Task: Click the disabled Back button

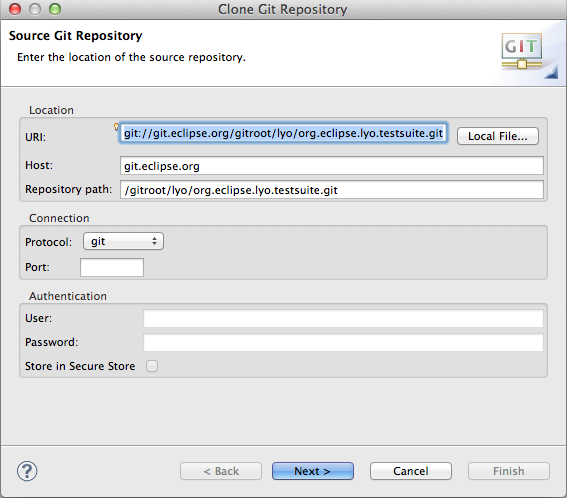Action: tap(221, 471)
